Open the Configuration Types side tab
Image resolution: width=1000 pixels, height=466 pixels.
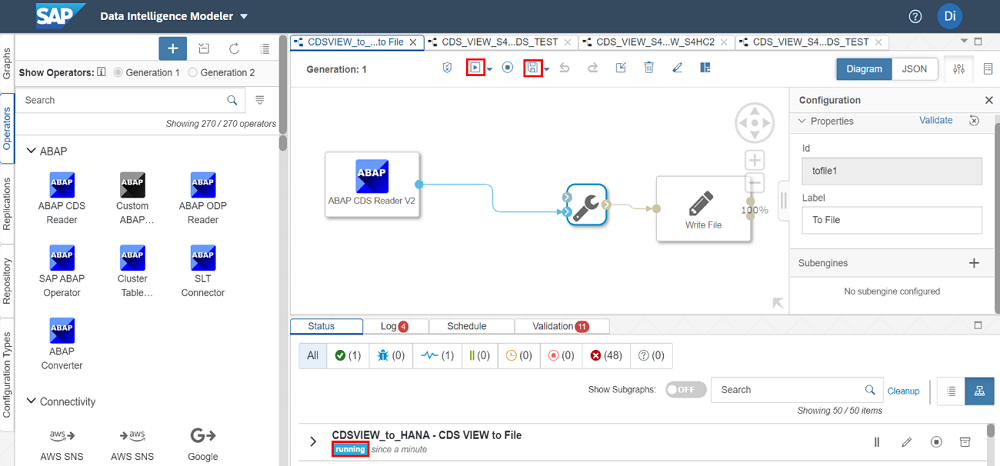click(x=6, y=374)
